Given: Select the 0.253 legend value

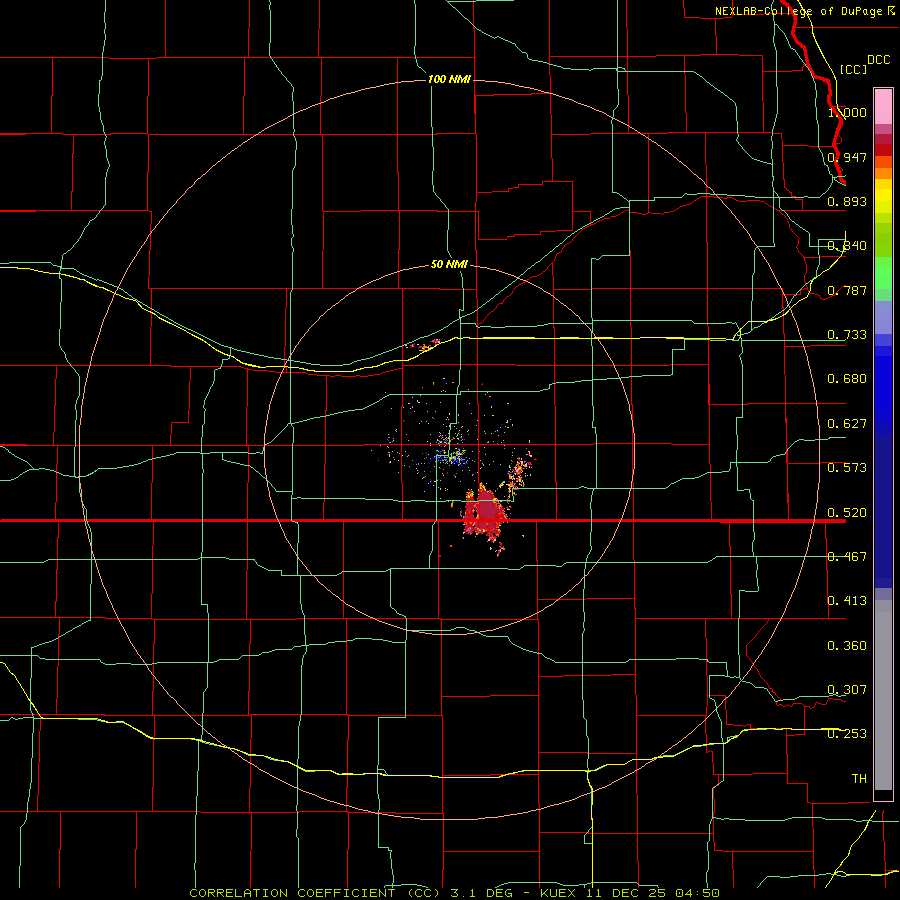Looking at the screenshot, I should click(847, 734).
